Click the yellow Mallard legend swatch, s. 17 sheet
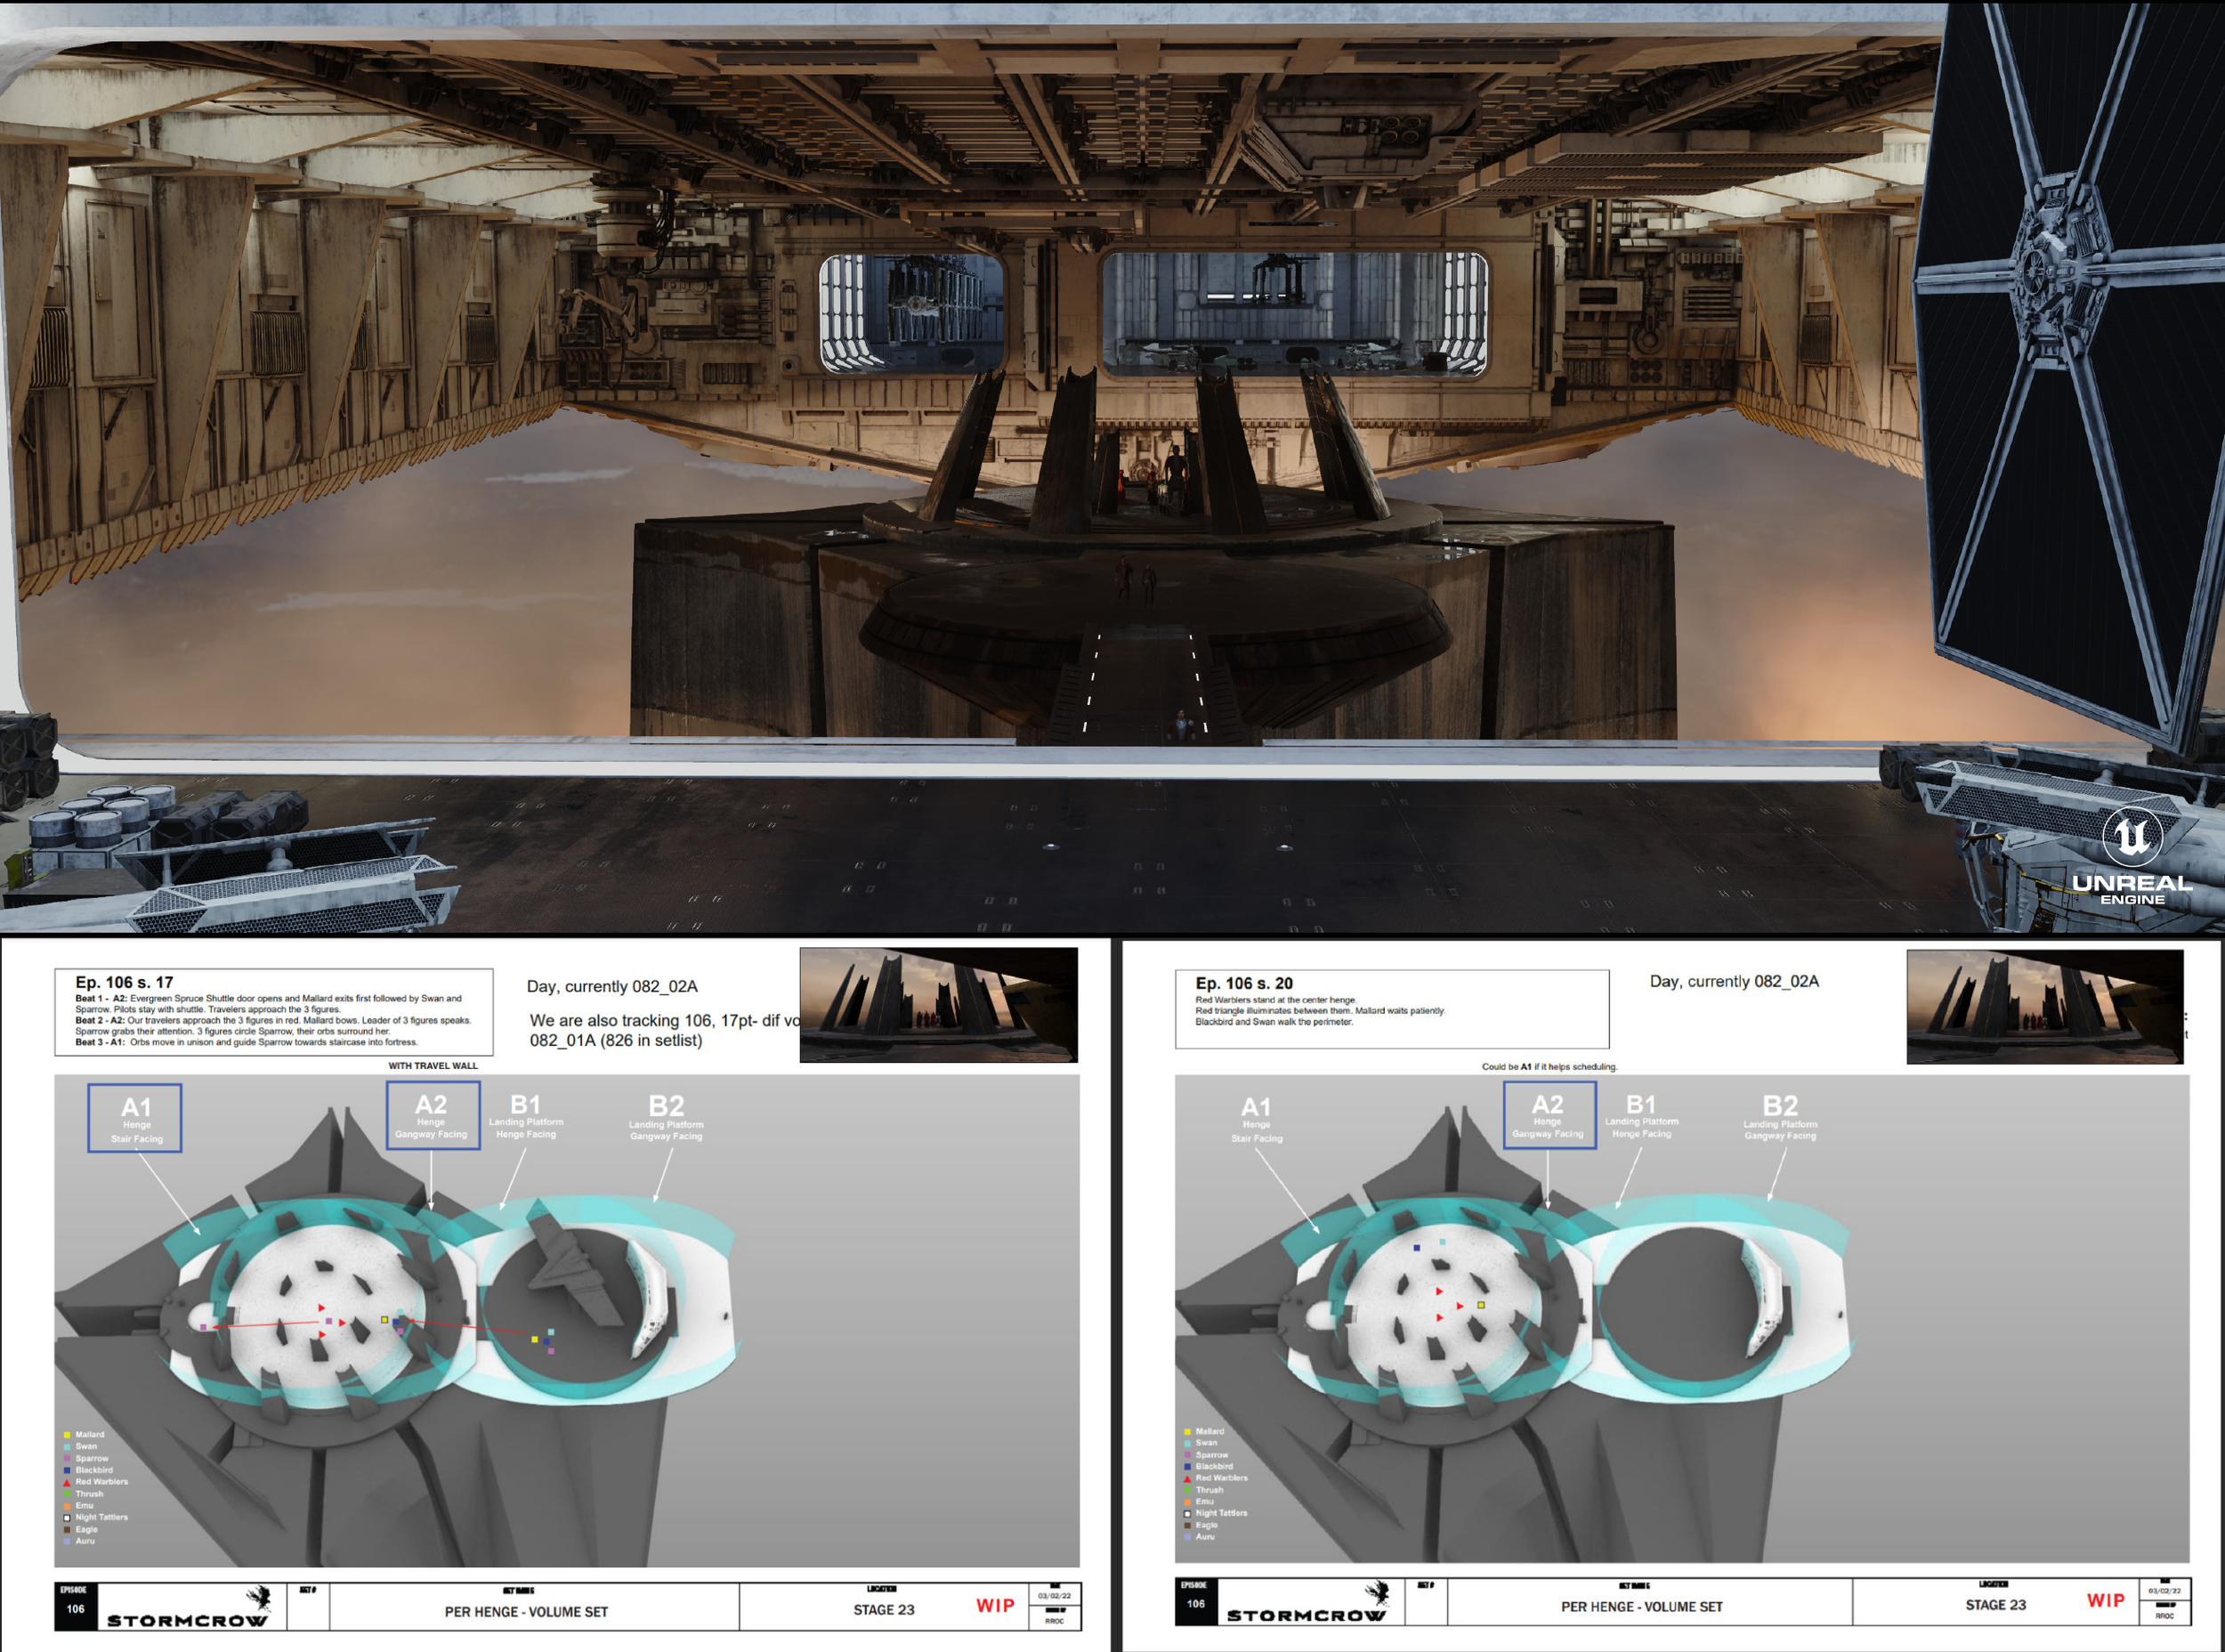2225x1652 pixels. 67,1435
